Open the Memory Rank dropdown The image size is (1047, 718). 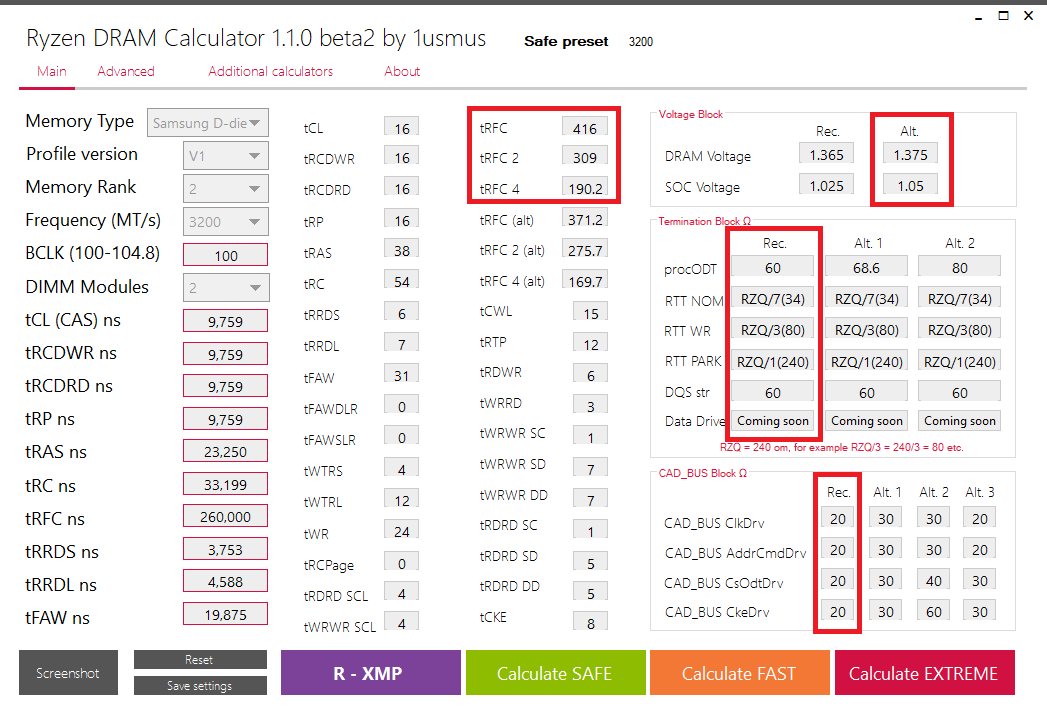coord(226,189)
